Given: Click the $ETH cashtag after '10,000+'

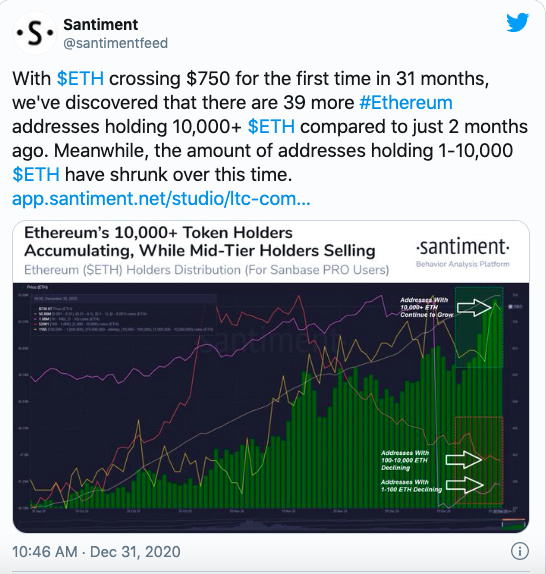Looking at the screenshot, I should click(x=271, y=127).
